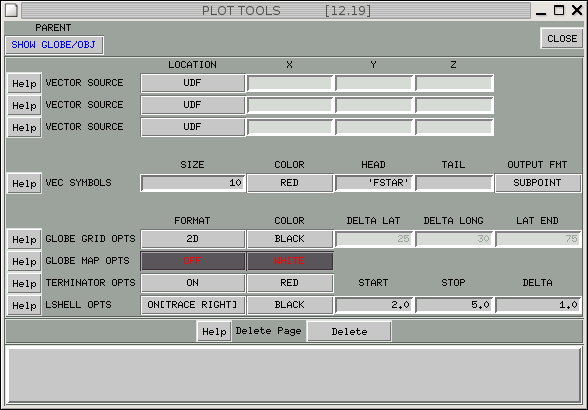Screen dimensions: 588x410
Task: Open Help next to Delete Page
Action: [x=214, y=331]
